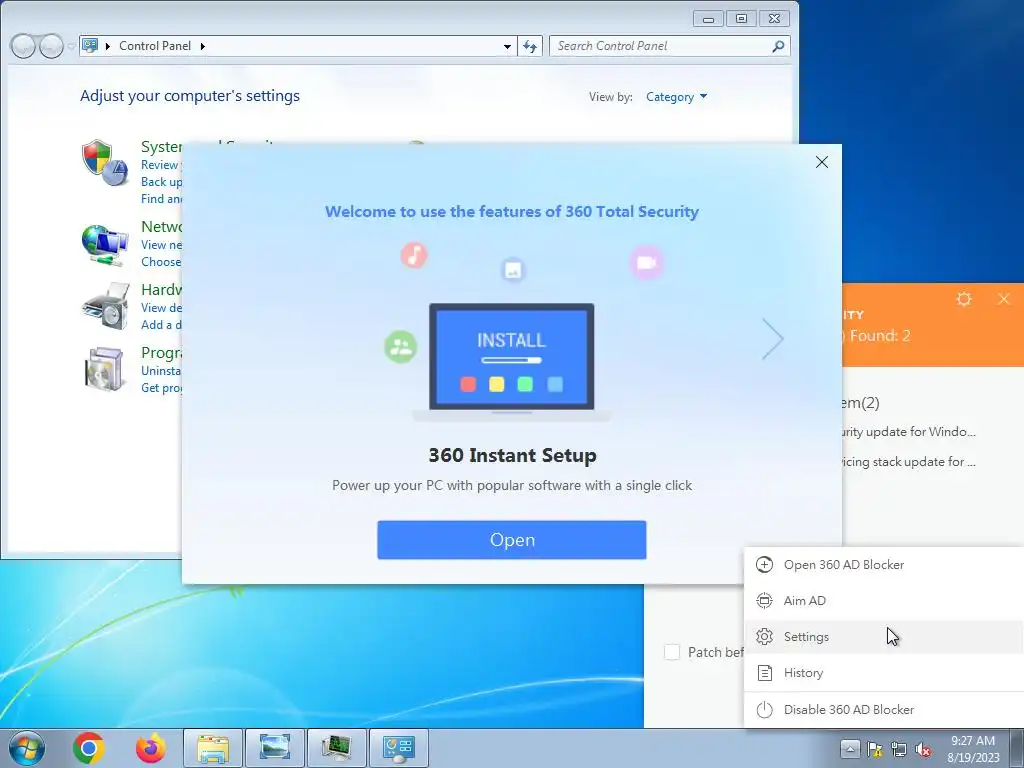Advance to next feature slide with right arrow

coord(773,339)
